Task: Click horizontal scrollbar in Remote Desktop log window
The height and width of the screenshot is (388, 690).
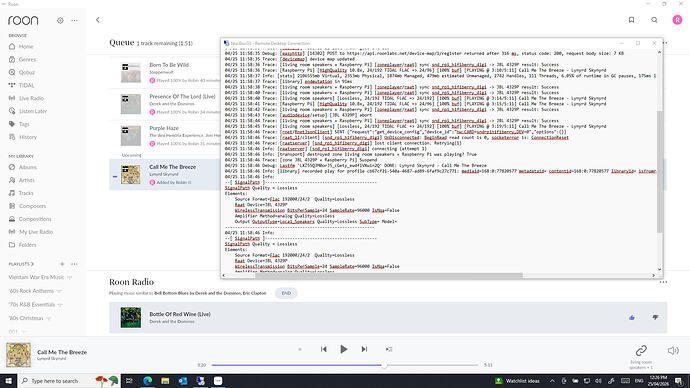Action: pyautogui.click(x=389, y=275)
